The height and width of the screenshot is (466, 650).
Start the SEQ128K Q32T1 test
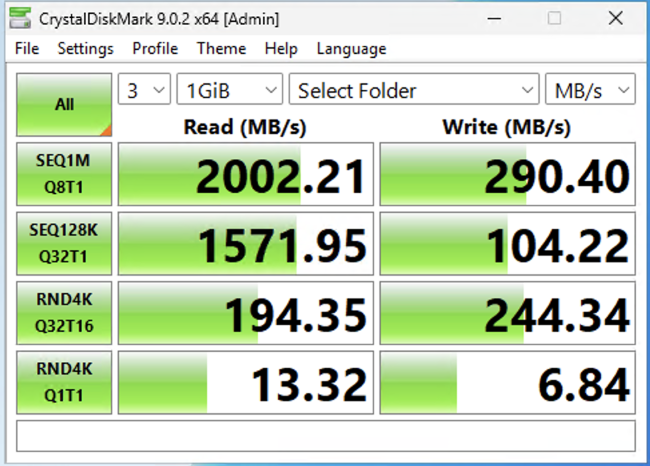pos(64,243)
